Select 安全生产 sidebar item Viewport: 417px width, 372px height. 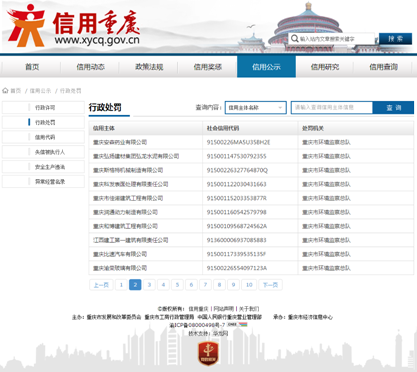[x=43, y=167]
